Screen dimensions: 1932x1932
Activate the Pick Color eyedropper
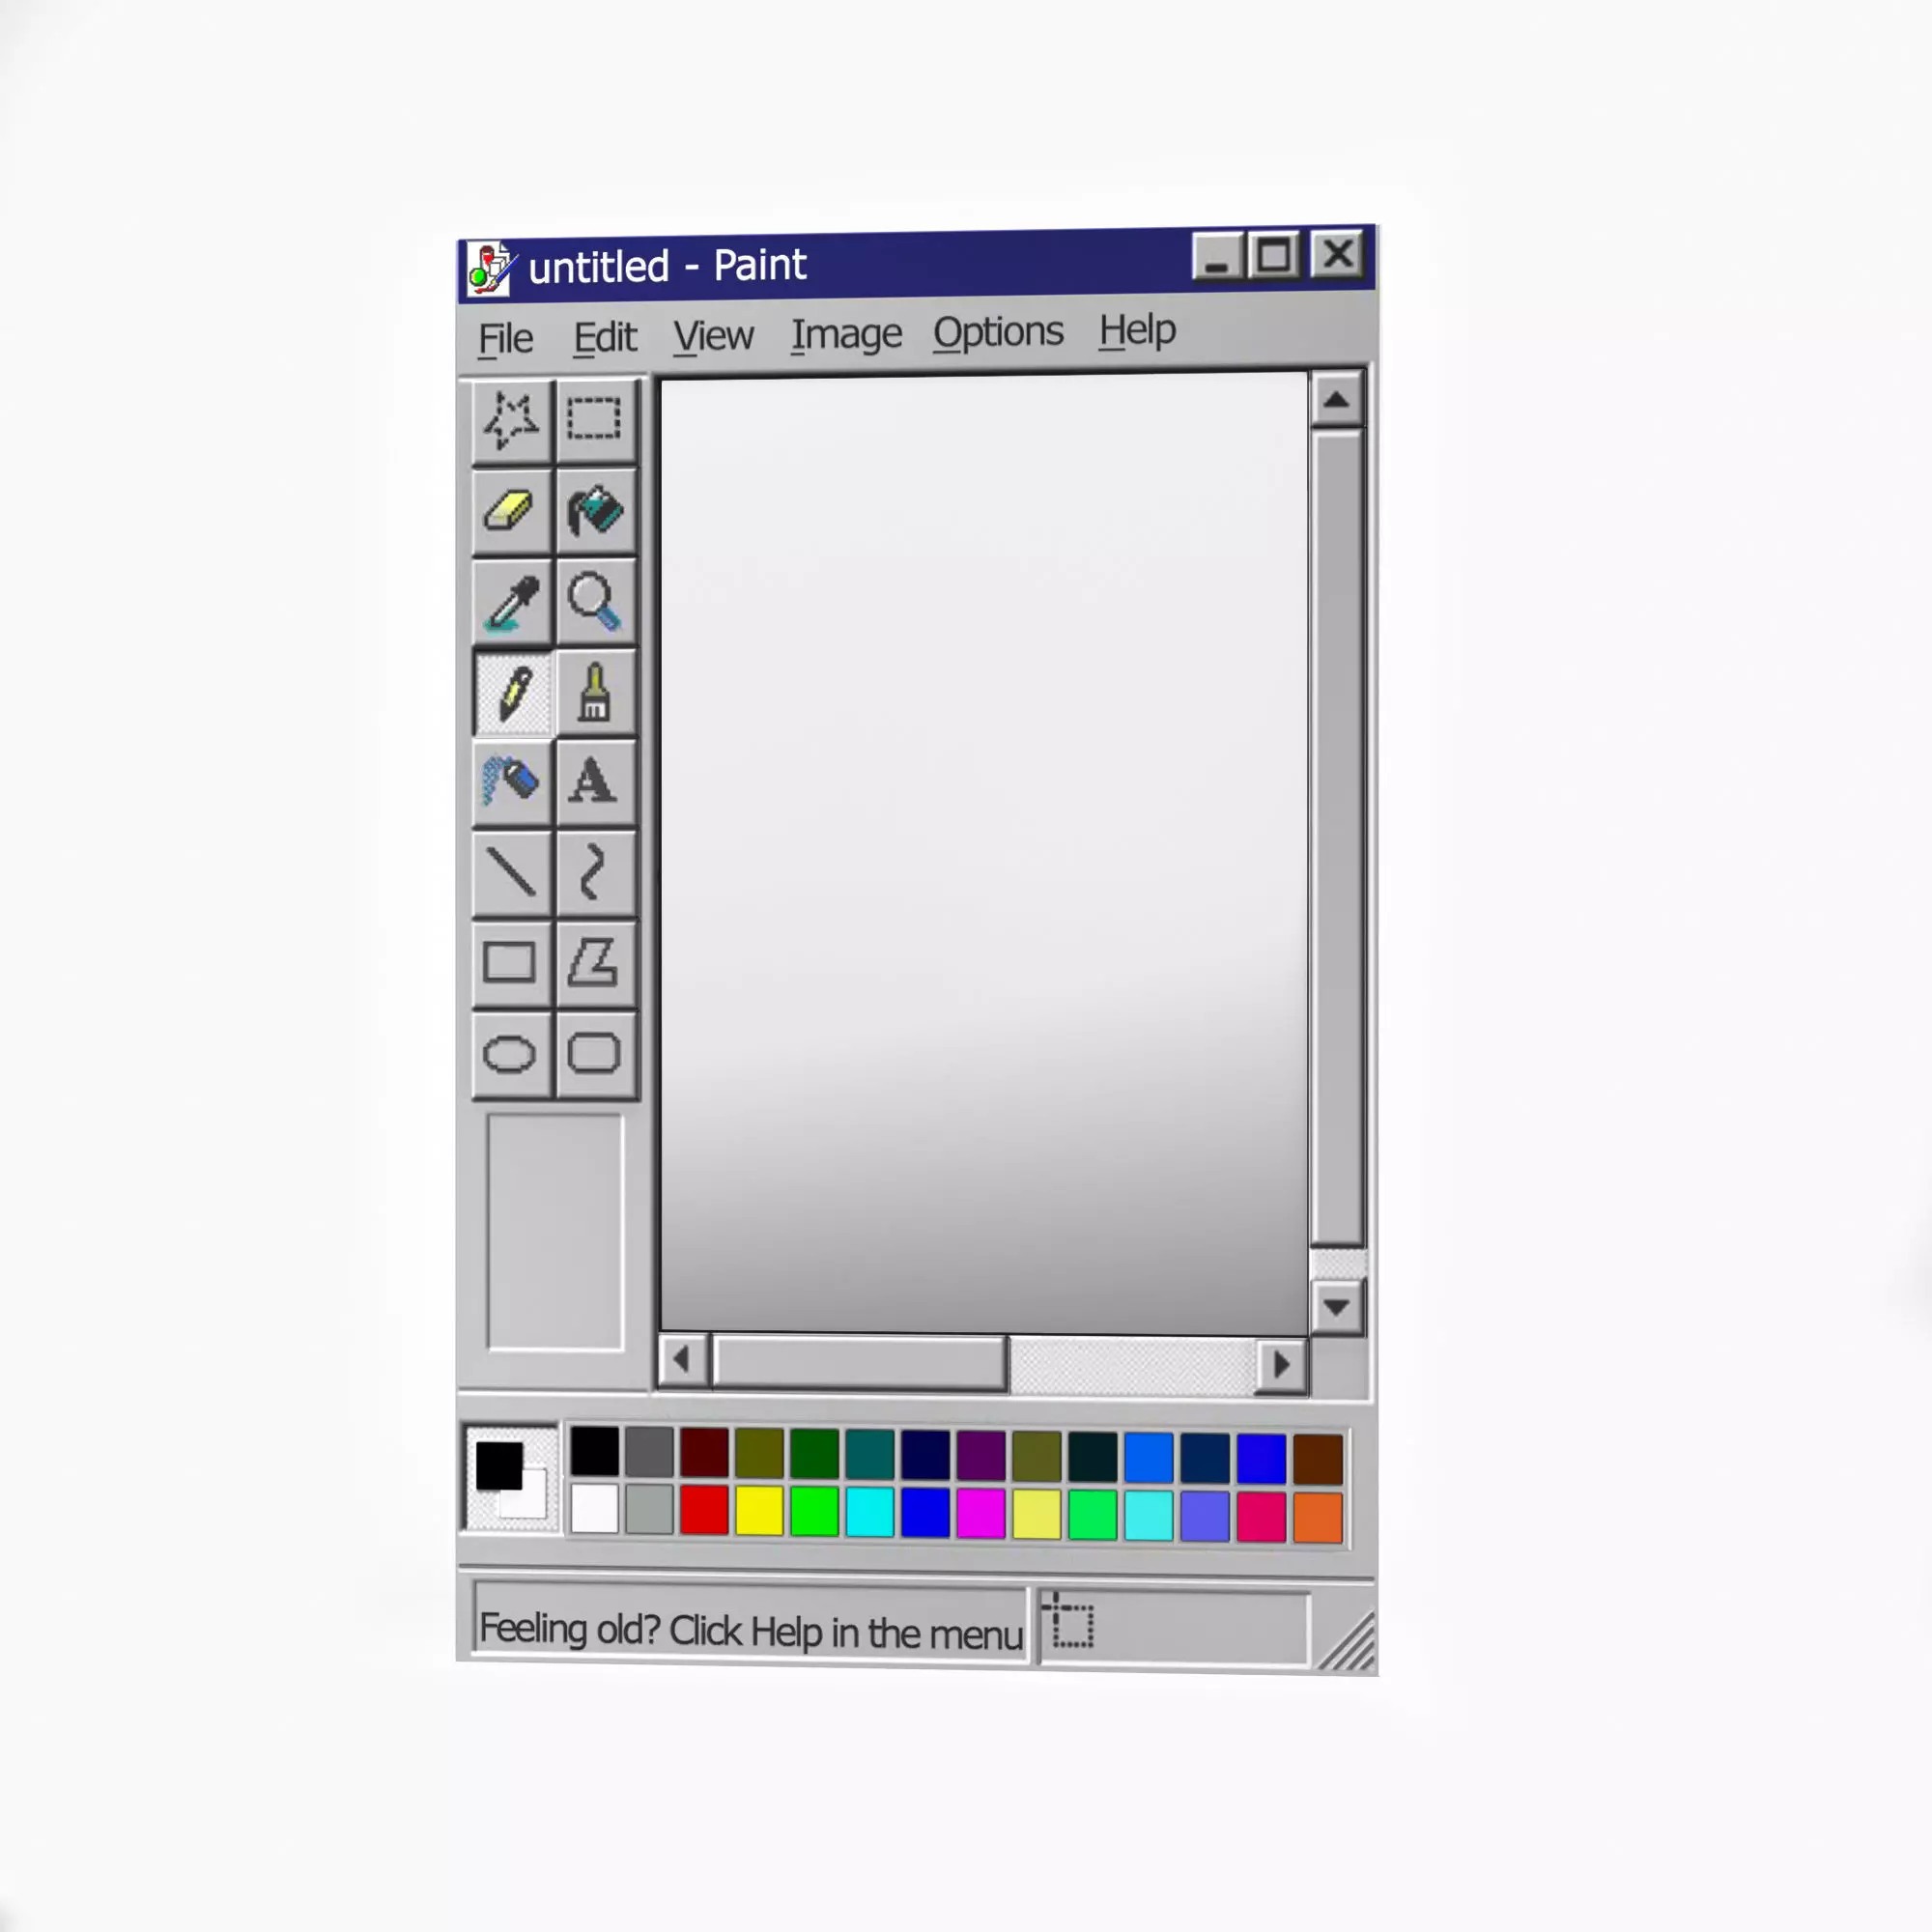(511, 602)
